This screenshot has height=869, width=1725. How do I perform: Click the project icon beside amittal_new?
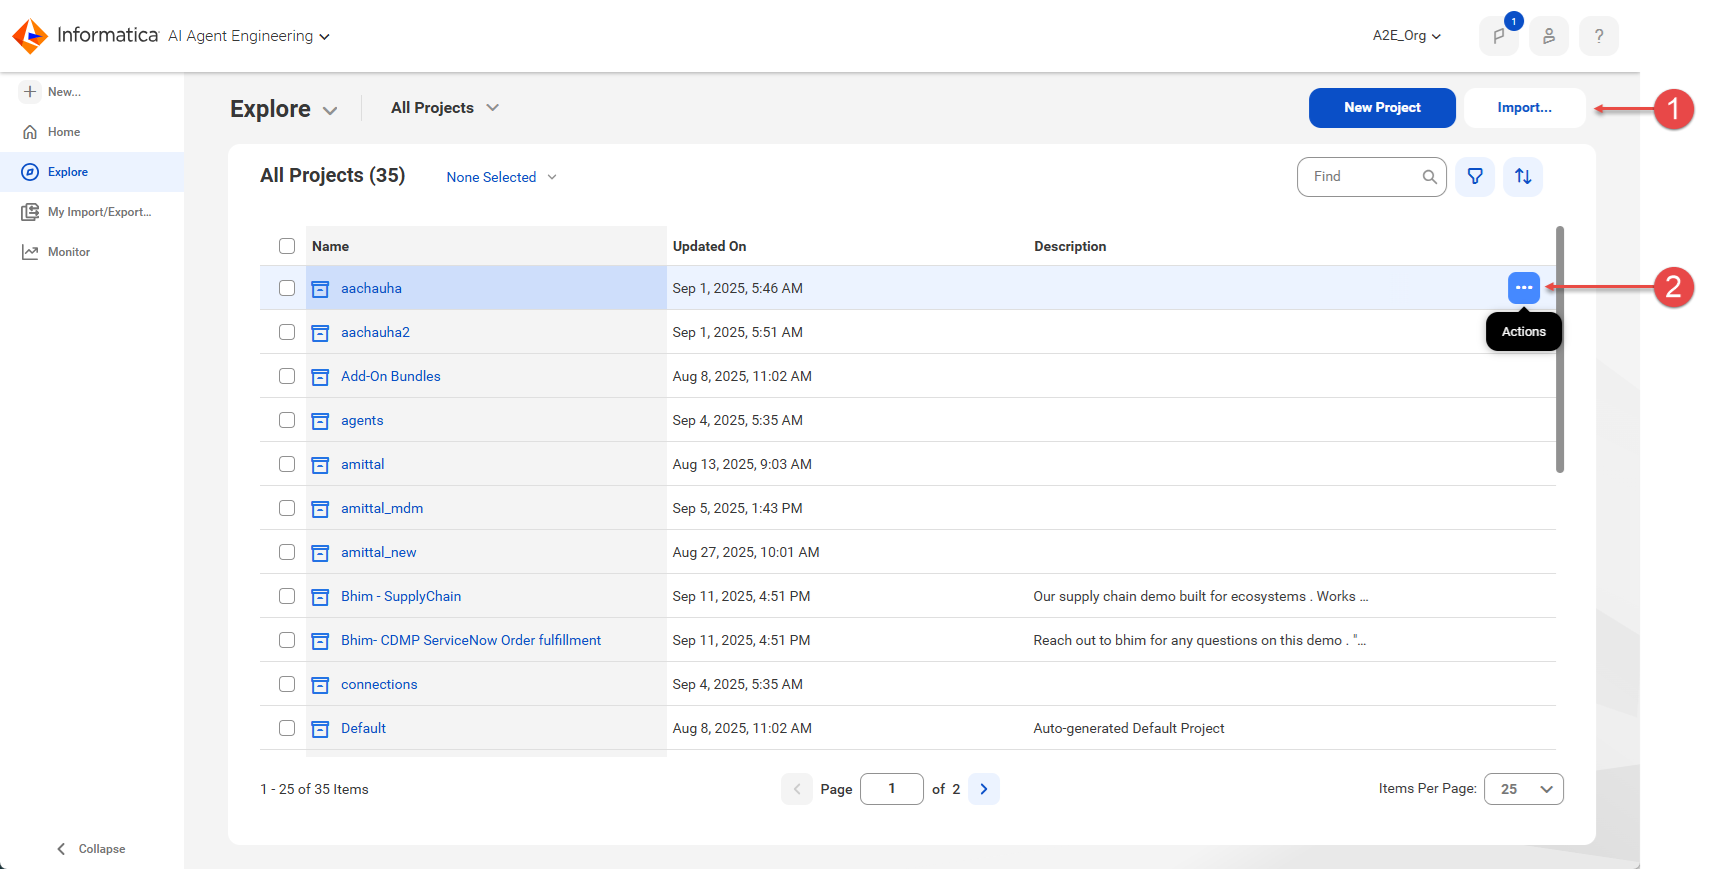[x=320, y=553]
